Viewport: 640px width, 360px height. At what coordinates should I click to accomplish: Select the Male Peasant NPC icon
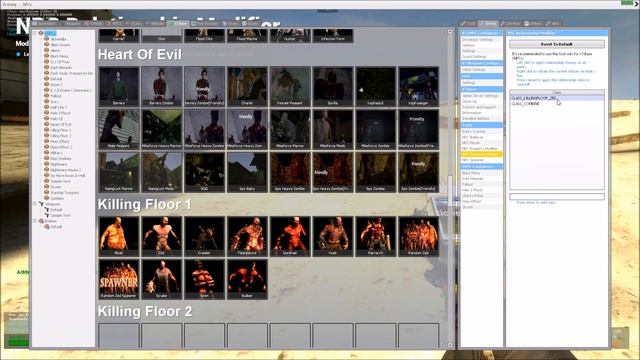pyautogui.click(x=119, y=129)
